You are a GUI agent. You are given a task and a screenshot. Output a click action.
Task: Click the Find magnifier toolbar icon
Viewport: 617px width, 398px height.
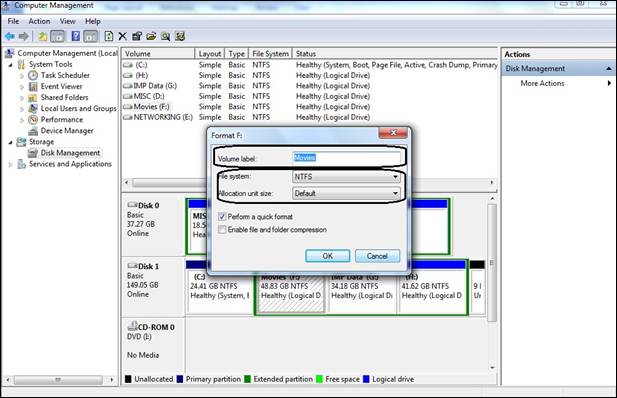click(x=166, y=37)
